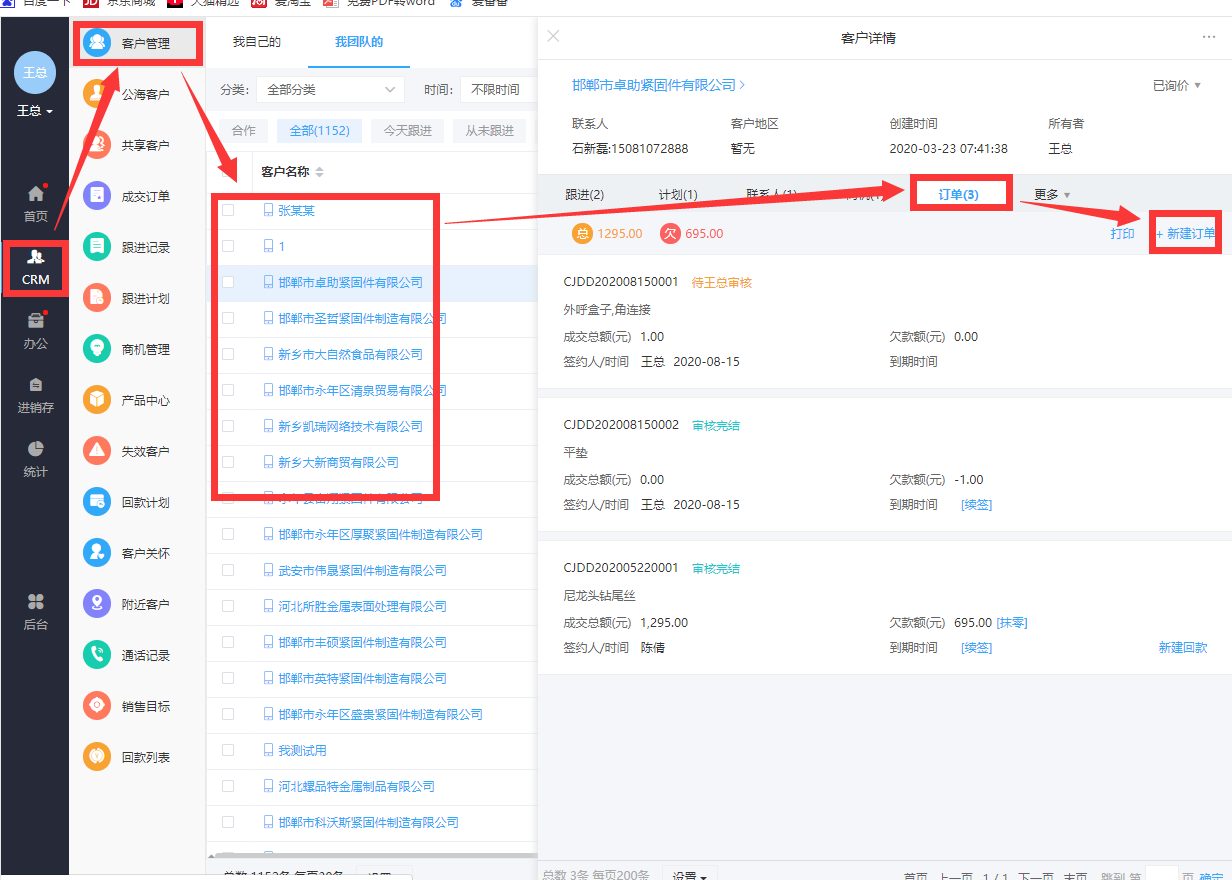Close the 客户详情 panel with X
1232x880 pixels.
point(553,36)
